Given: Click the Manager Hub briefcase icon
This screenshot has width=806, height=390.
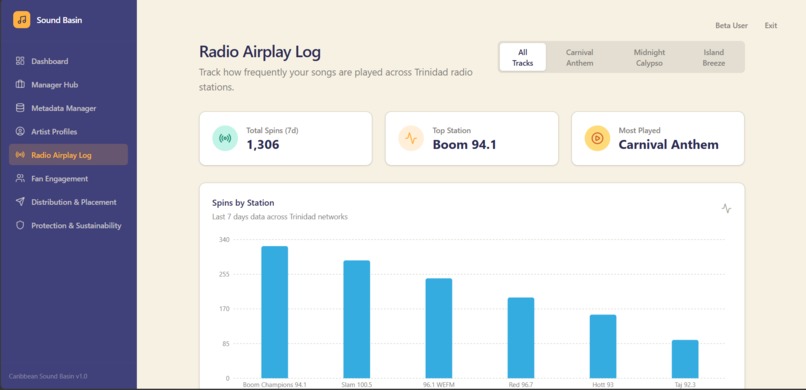Looking at the screenshot, I should coord(20,85).
